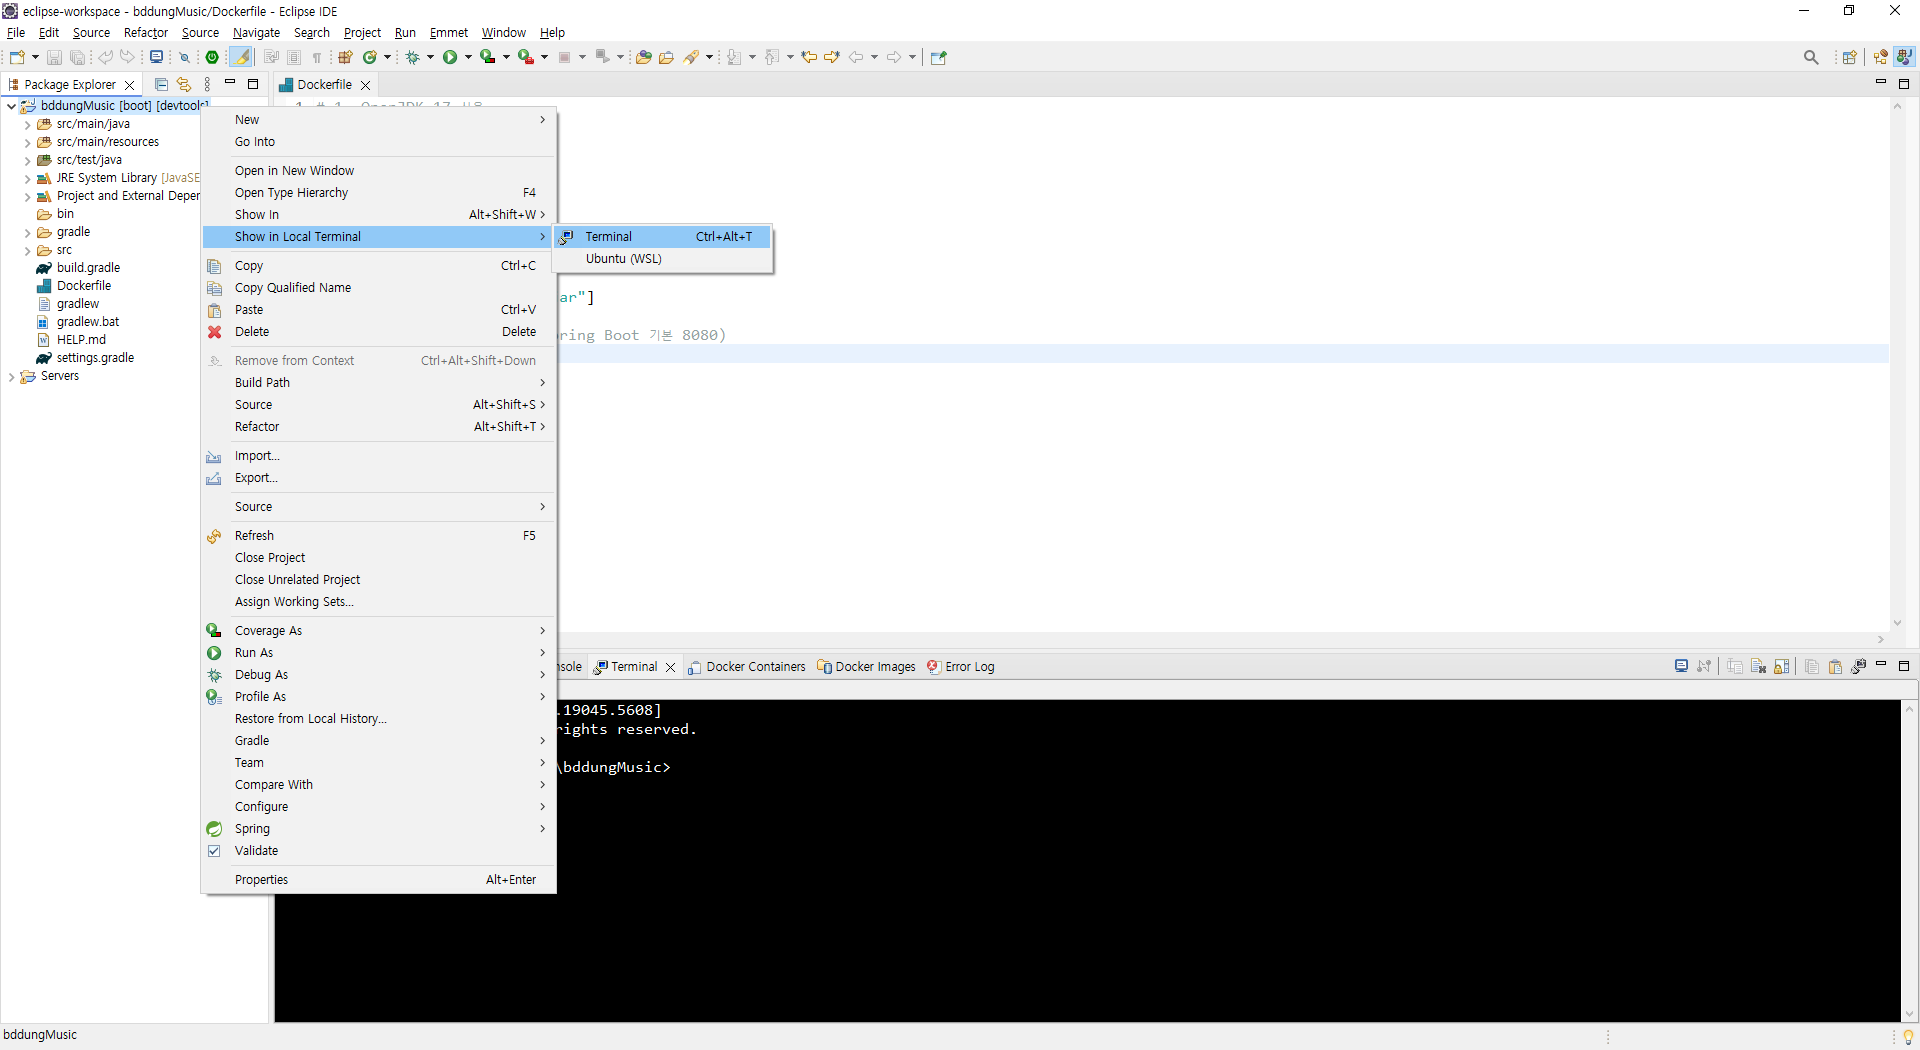Switch to the Docker Images tab
Viewport: 1920px width, 1050px height.
tap(866, 667)
